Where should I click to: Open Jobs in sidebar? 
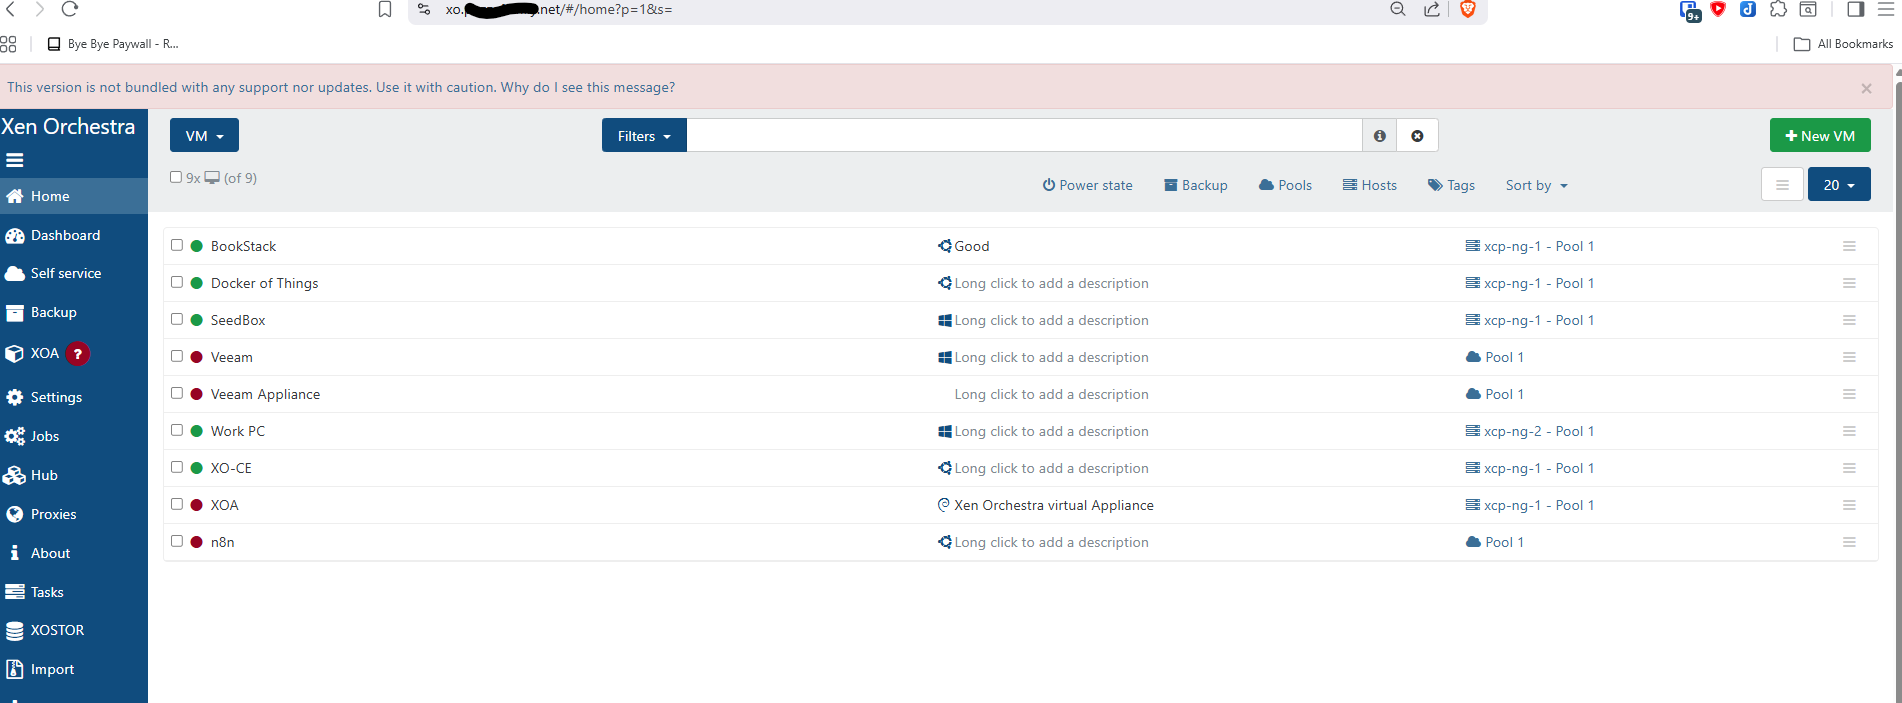pos(74,436)
